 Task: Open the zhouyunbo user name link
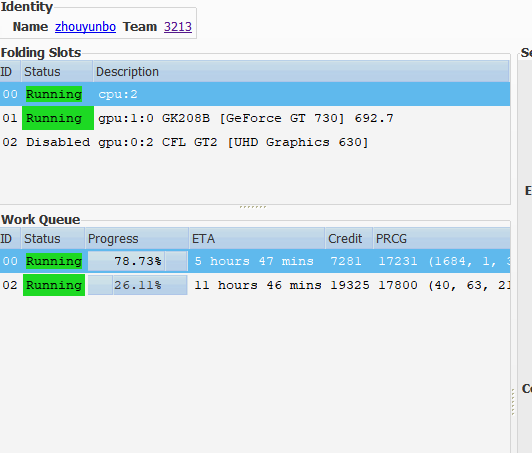(x=85, y=27)
